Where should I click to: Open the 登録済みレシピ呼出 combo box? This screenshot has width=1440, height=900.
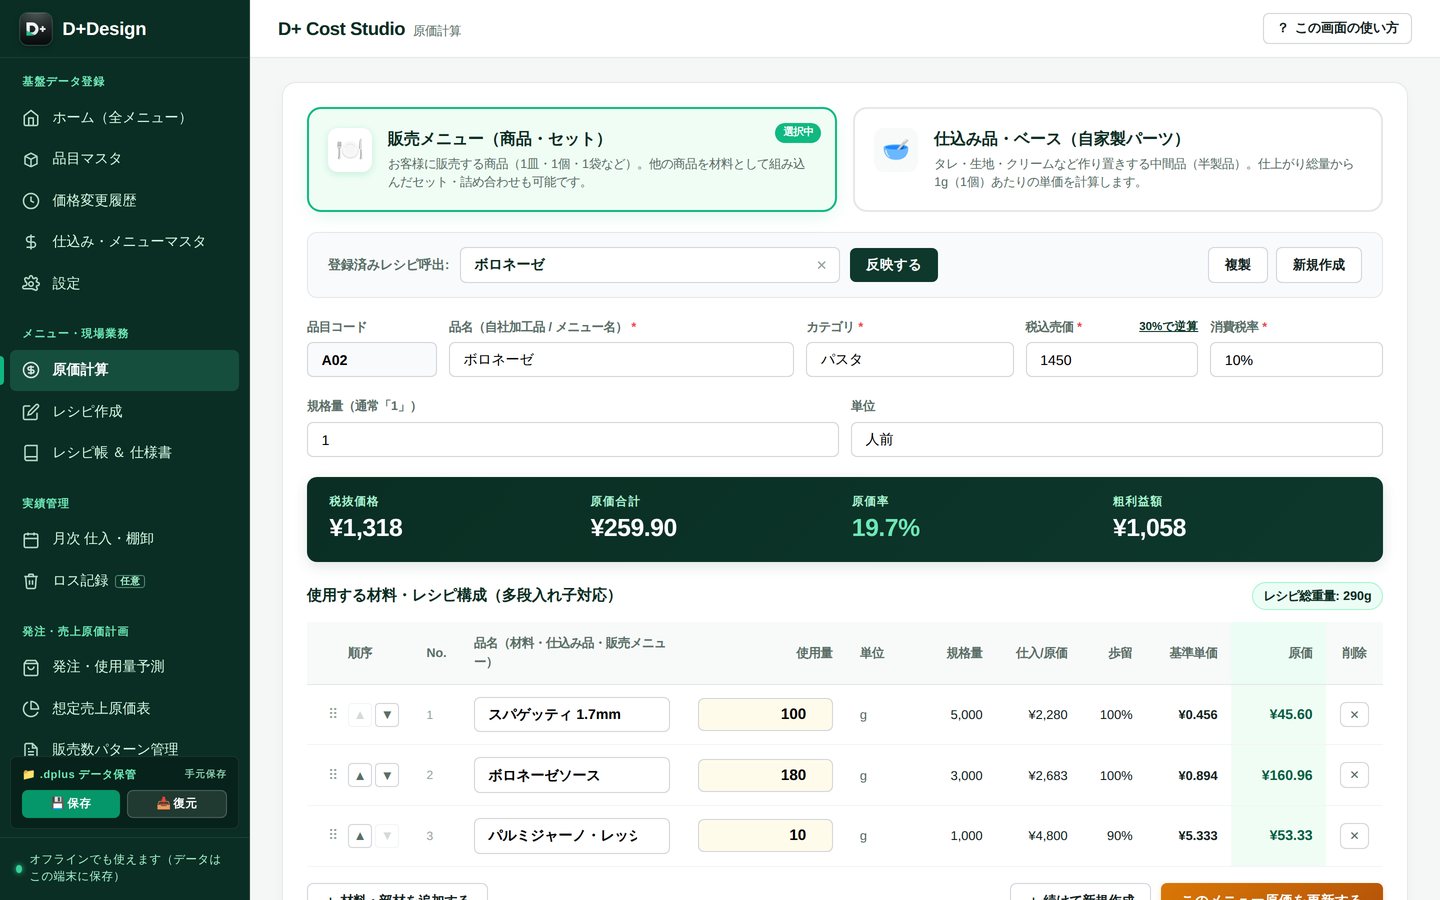[x=649, y=265]
